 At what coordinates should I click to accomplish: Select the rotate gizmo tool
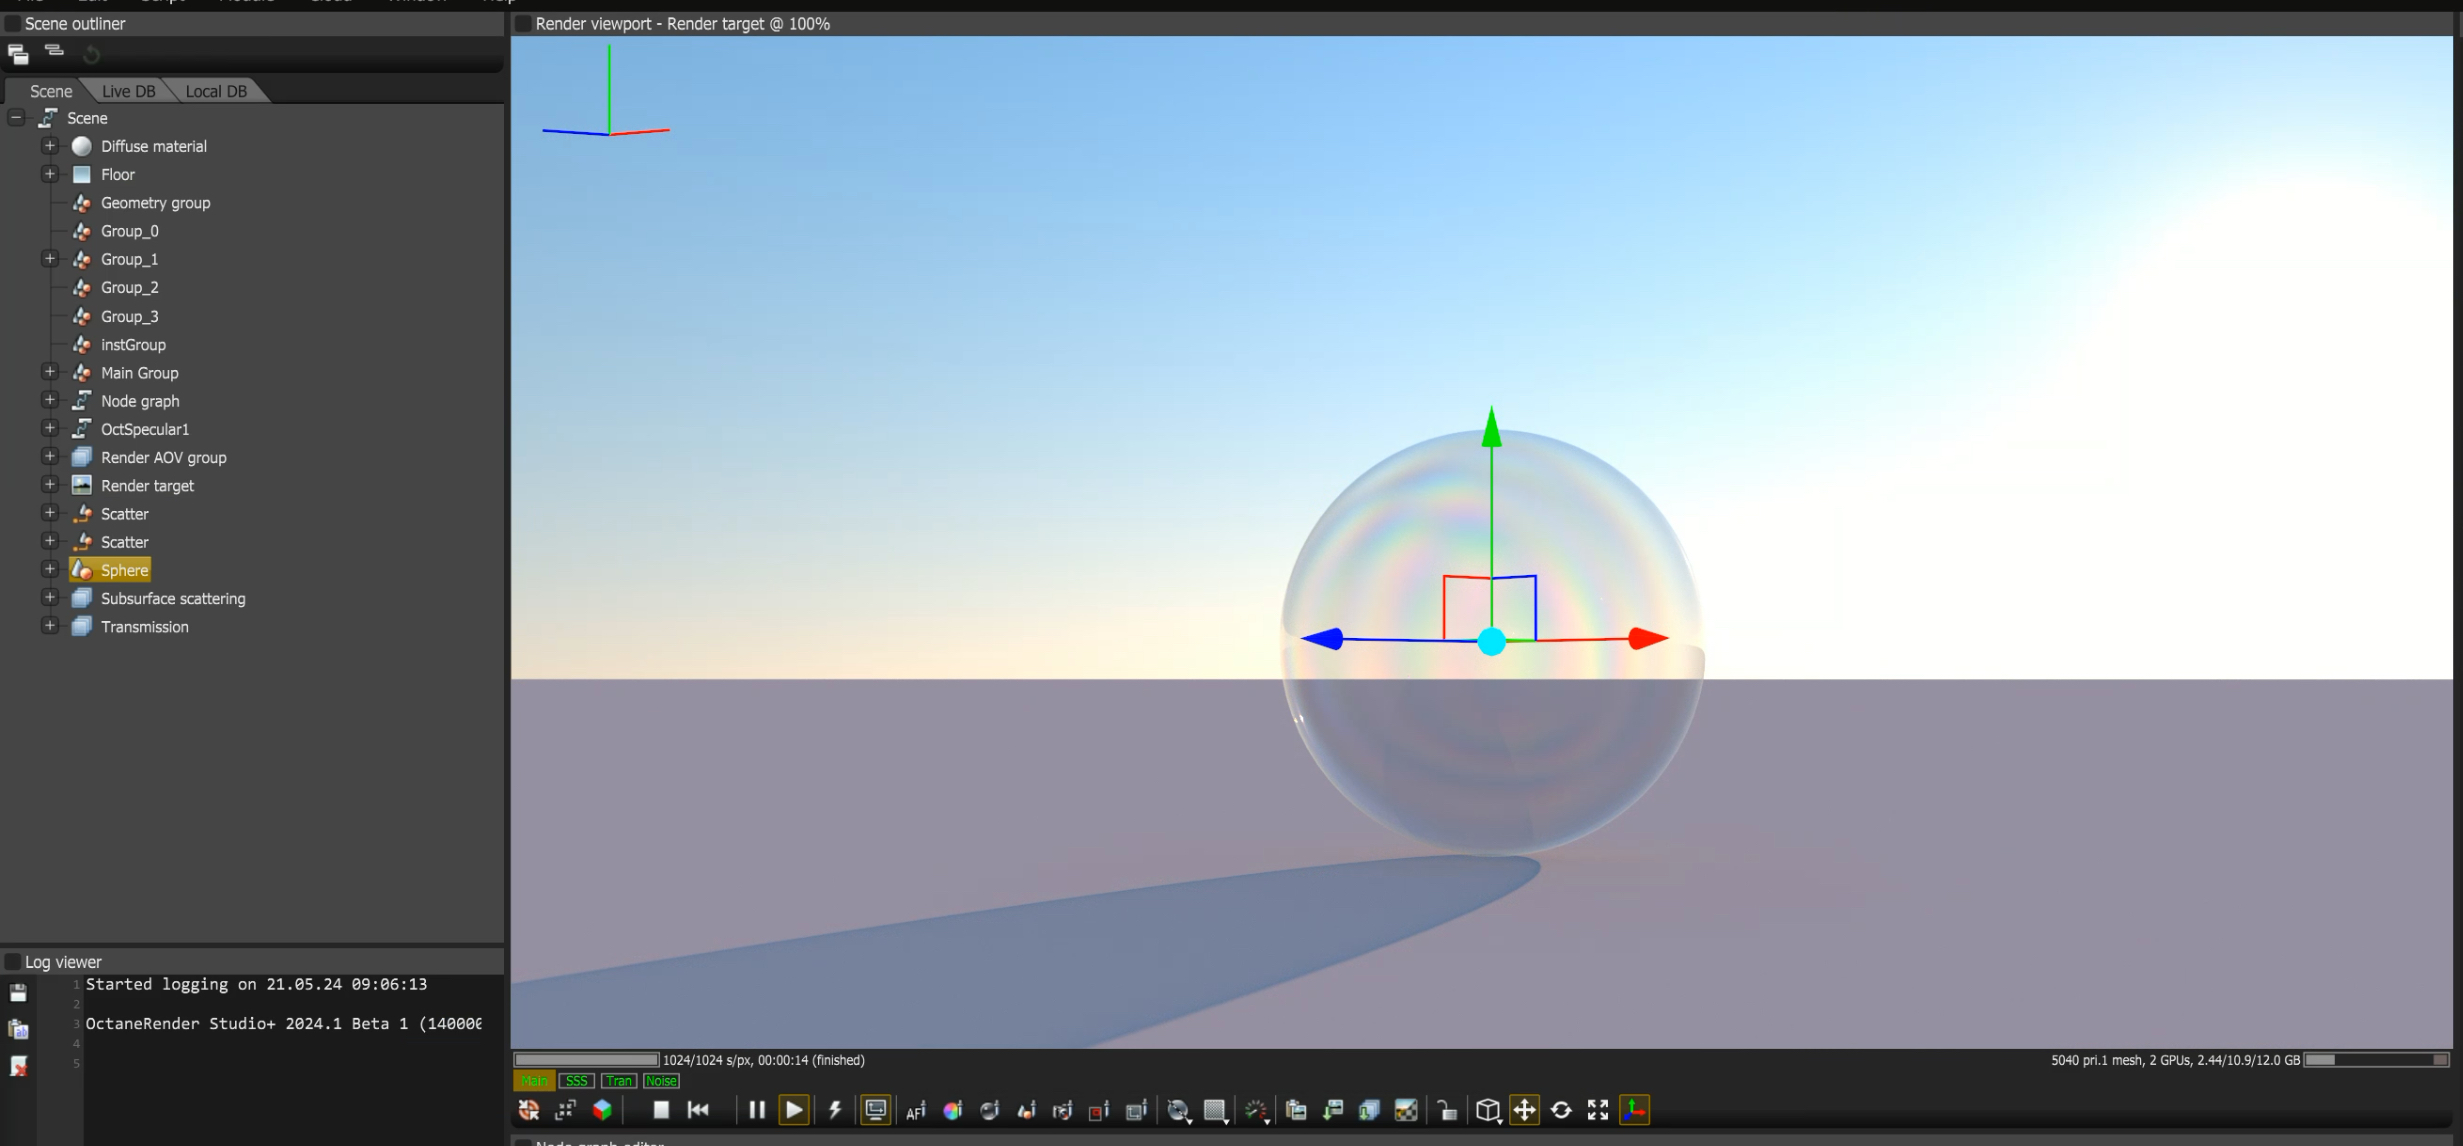[1561, 1110]
